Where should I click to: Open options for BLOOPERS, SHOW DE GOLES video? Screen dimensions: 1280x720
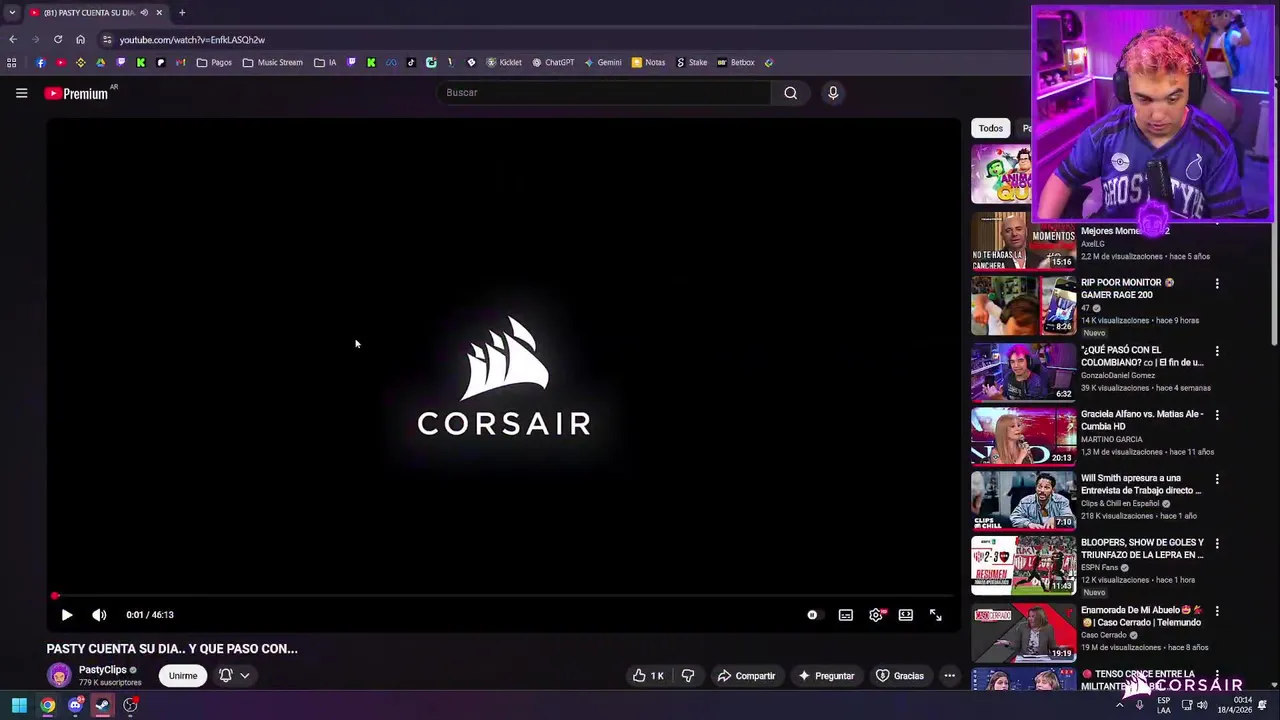coord(1217,543)
